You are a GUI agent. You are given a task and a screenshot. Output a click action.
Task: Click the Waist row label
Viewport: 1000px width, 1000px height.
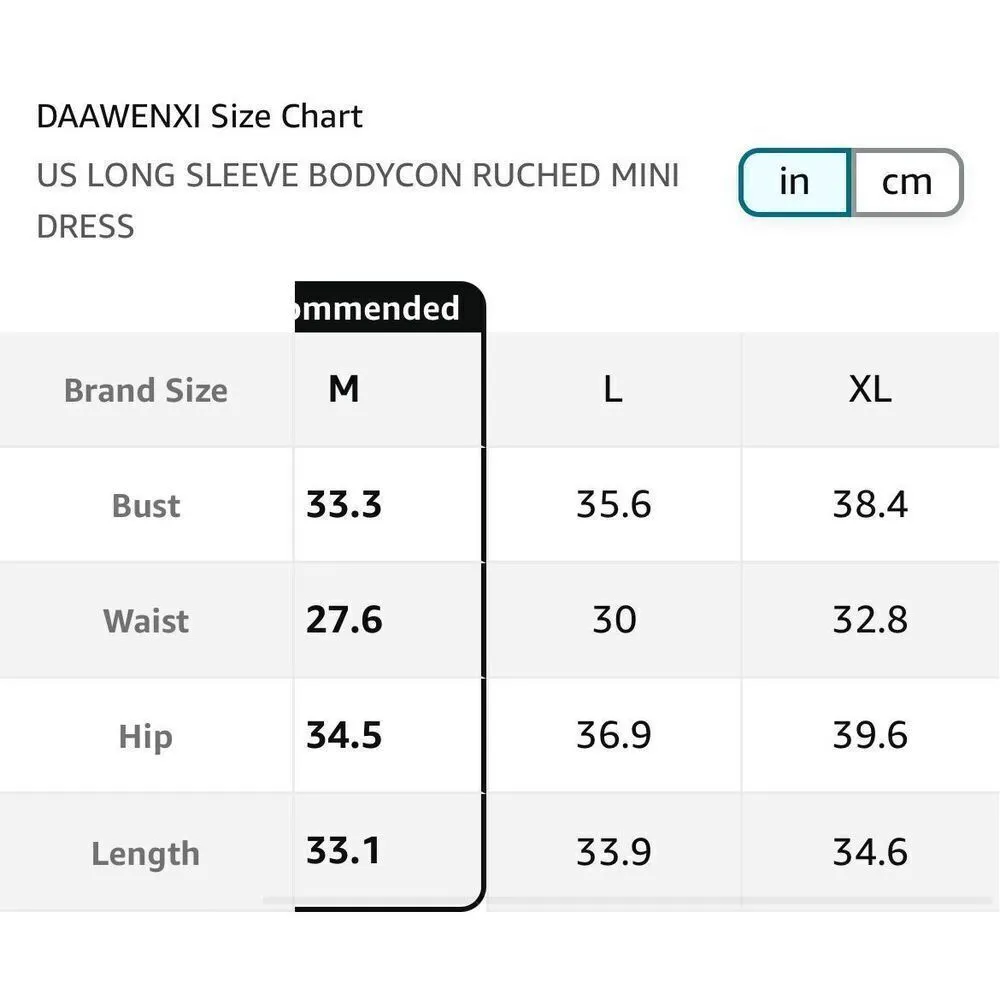(146, 621)
